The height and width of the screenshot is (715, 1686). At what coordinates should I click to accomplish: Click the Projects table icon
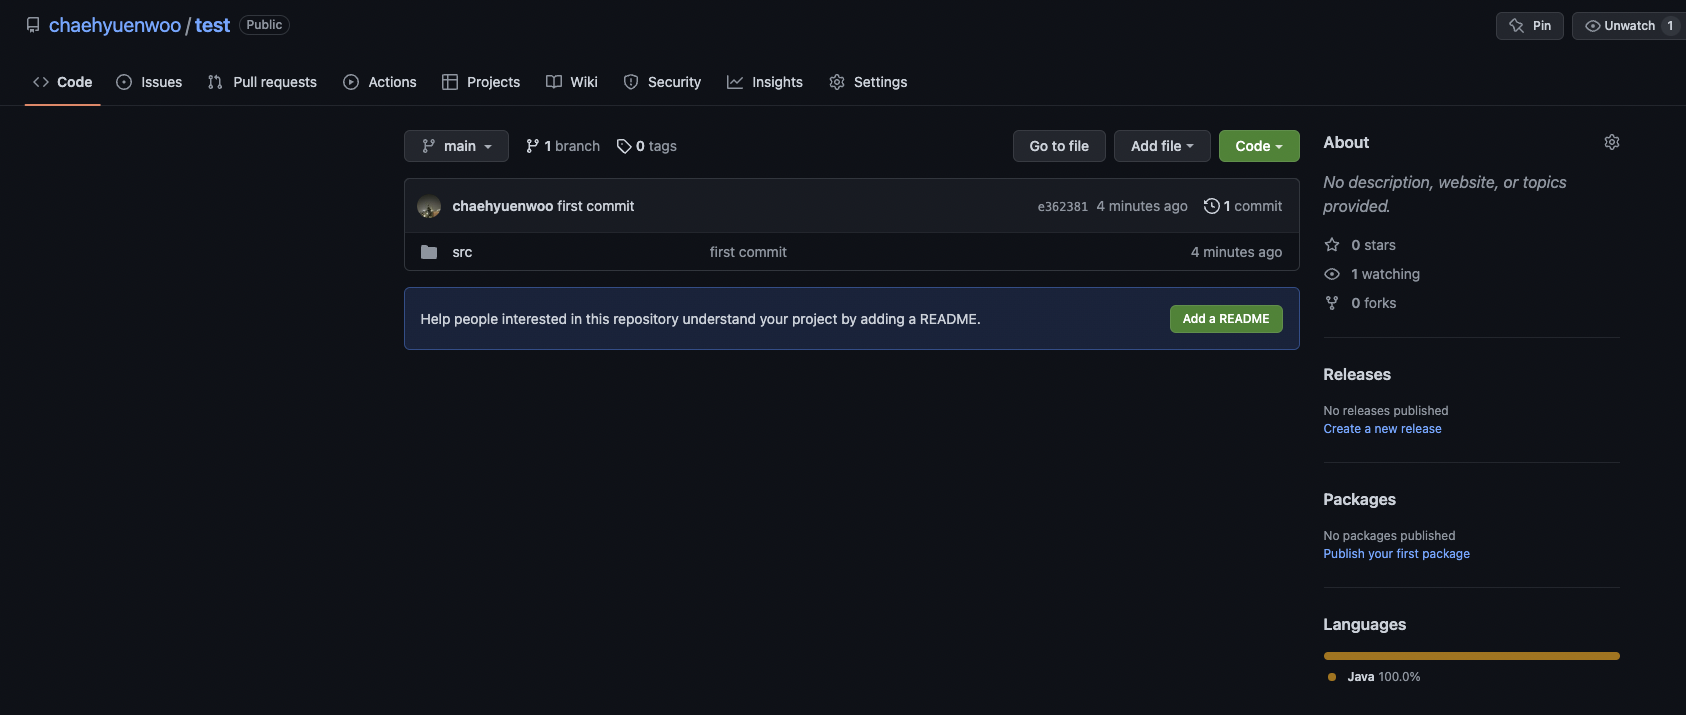tap(450, 82)
